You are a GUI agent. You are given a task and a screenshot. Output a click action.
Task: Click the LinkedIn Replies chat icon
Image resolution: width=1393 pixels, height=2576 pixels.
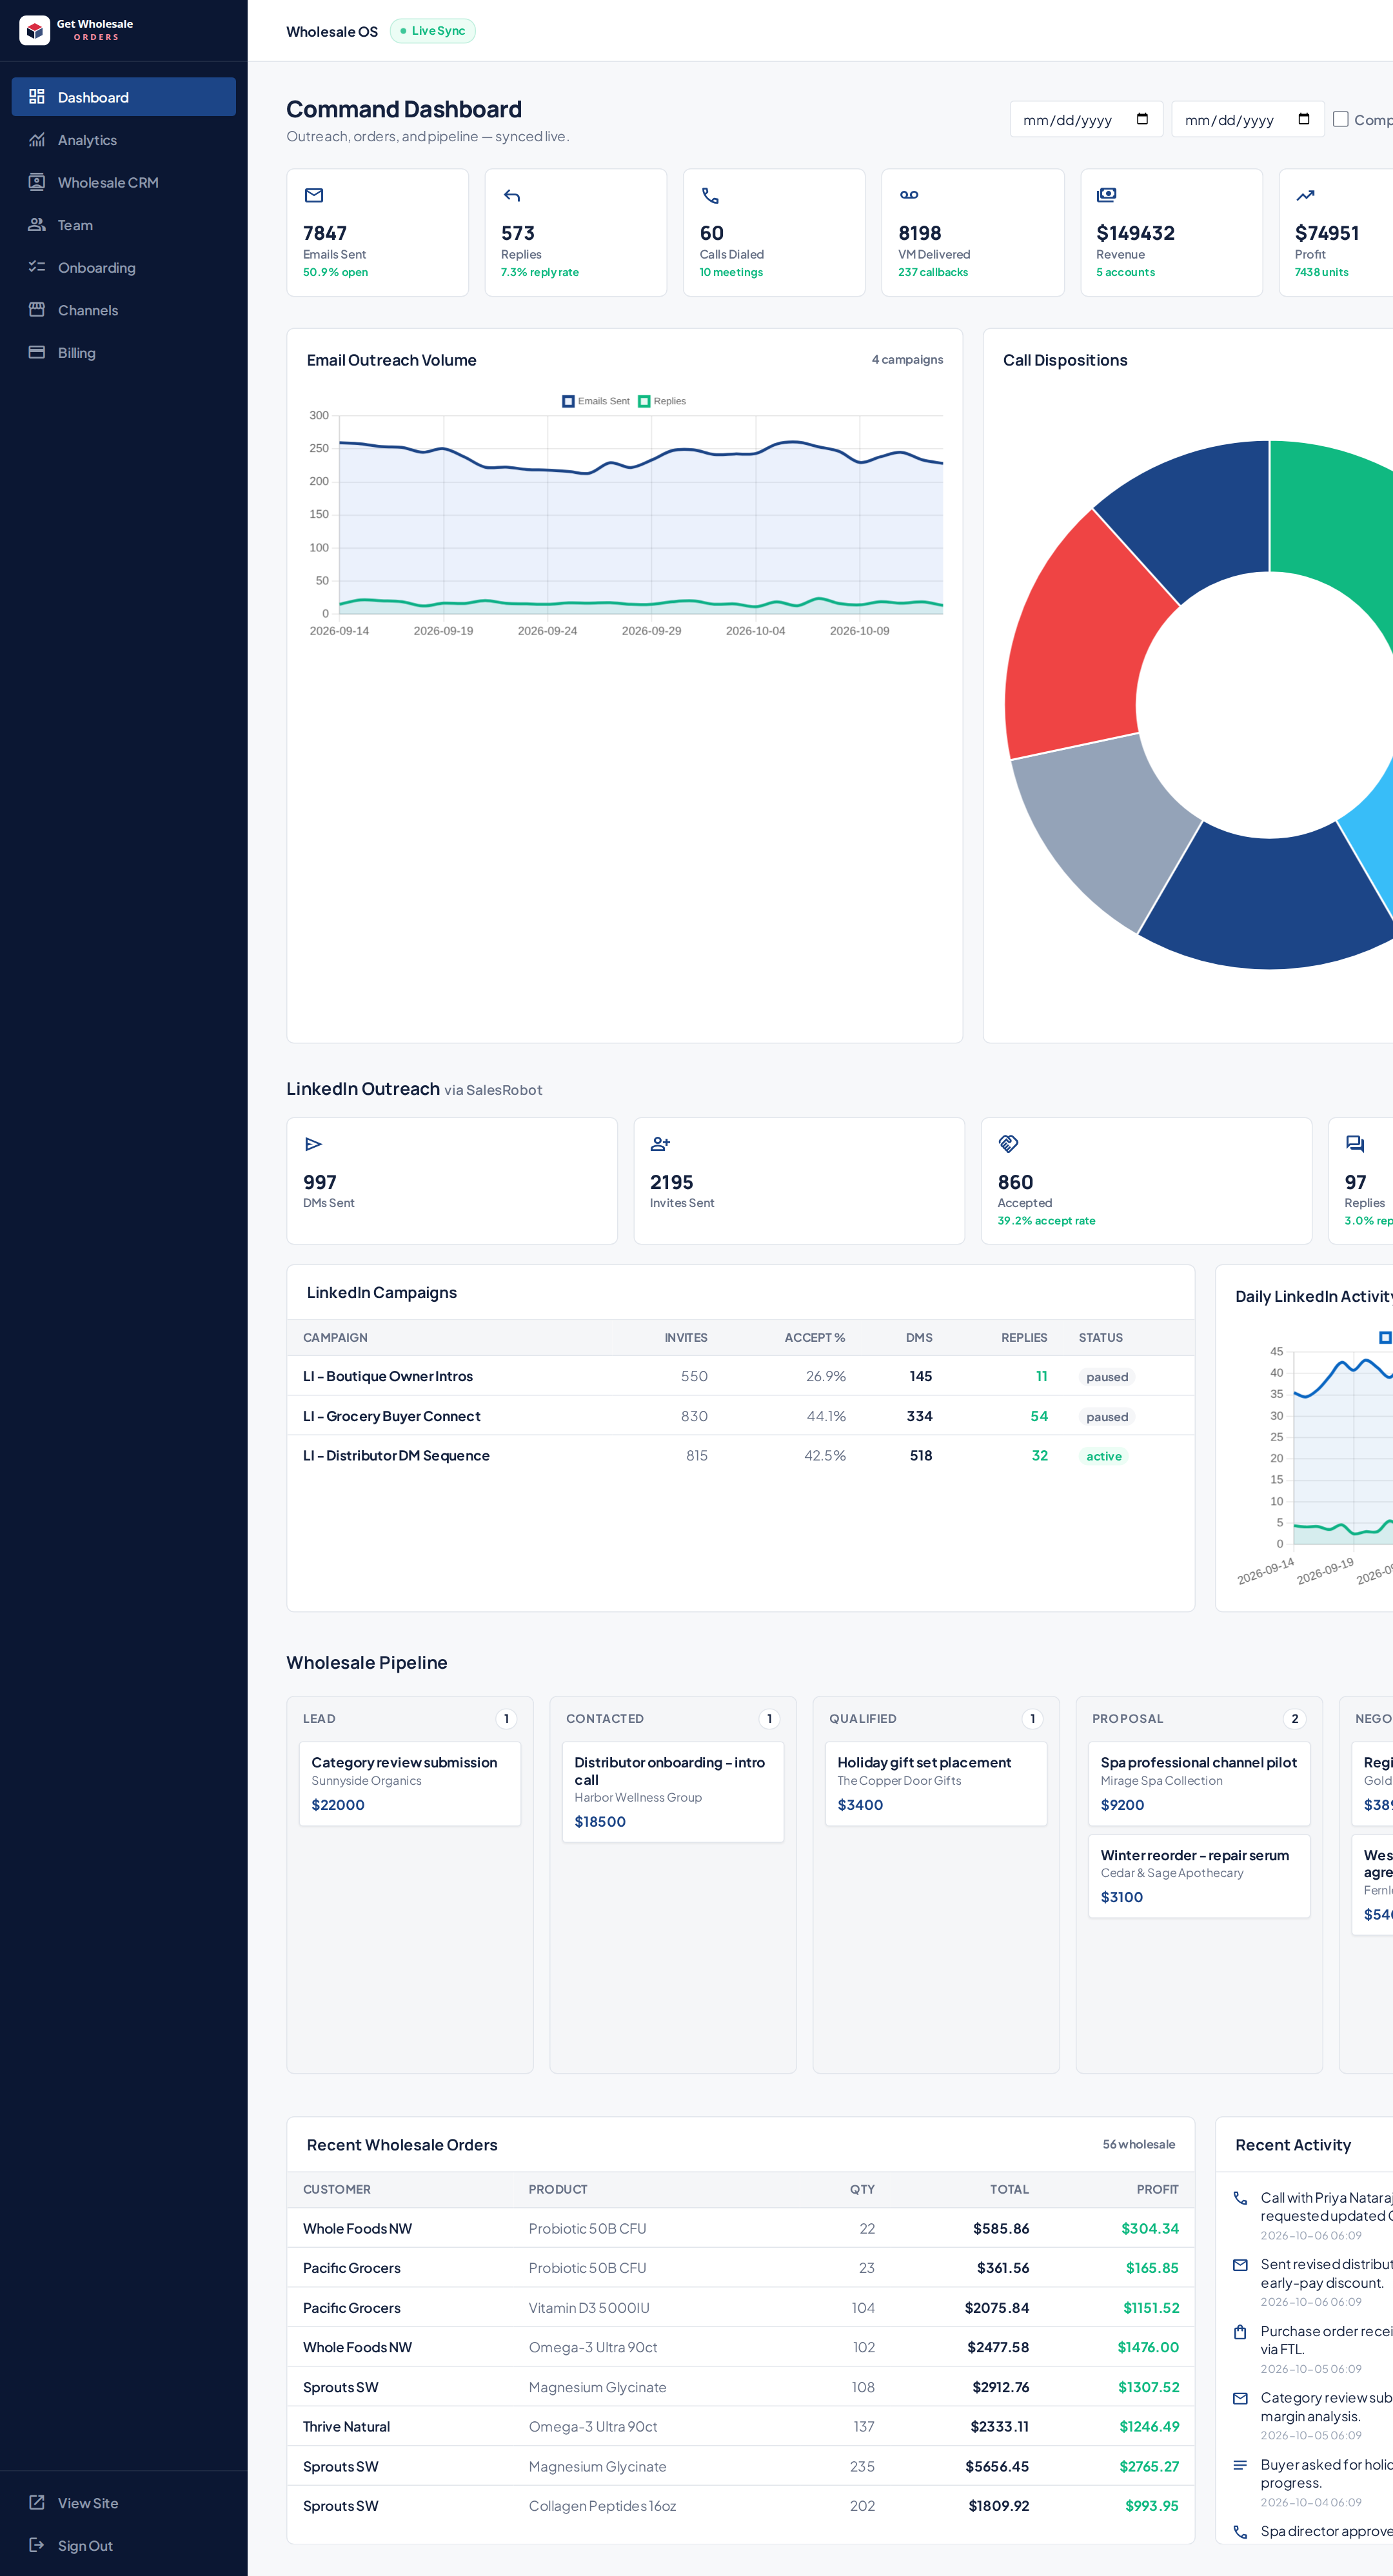(x=1355, y=1144)
